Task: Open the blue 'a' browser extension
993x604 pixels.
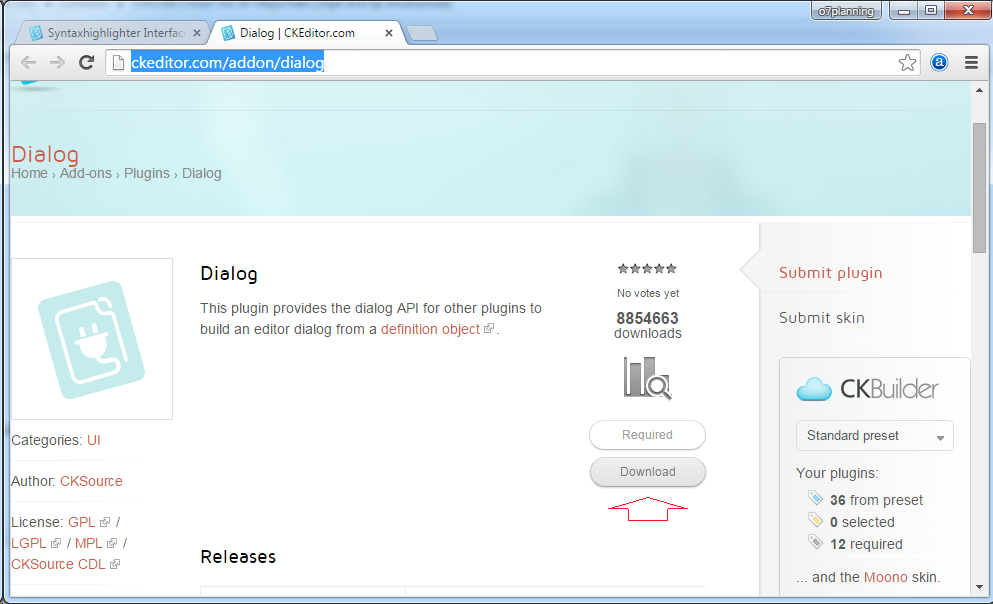Action: [939, 62]
